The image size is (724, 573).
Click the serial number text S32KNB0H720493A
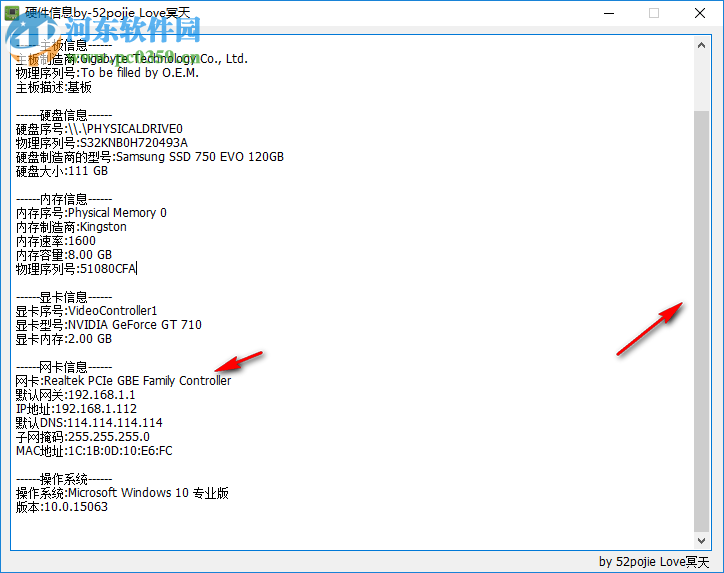click(x=134, y=143)
